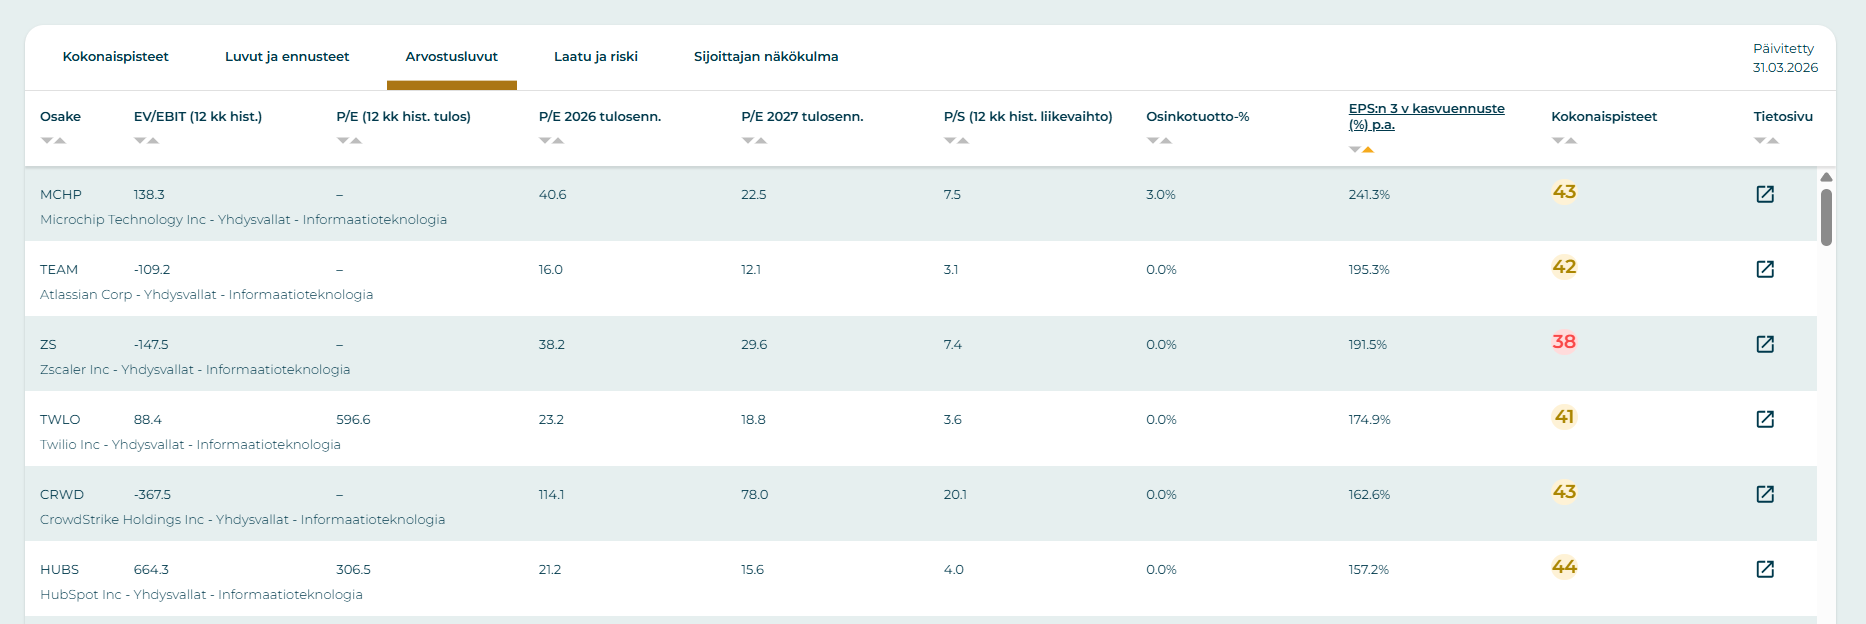Open the CrowdStrike info page icon

pyautogui.click(x=1765, y=494)
